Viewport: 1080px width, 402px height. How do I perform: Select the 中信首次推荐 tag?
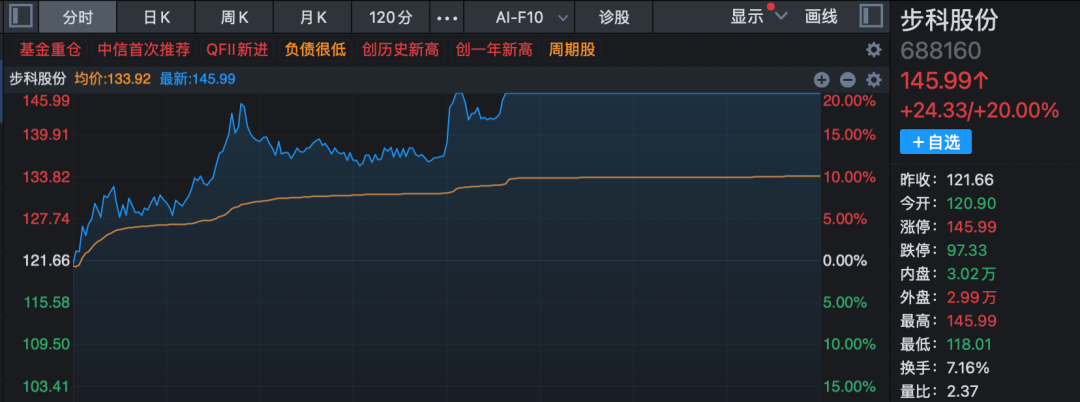click(x=143, y=50)
